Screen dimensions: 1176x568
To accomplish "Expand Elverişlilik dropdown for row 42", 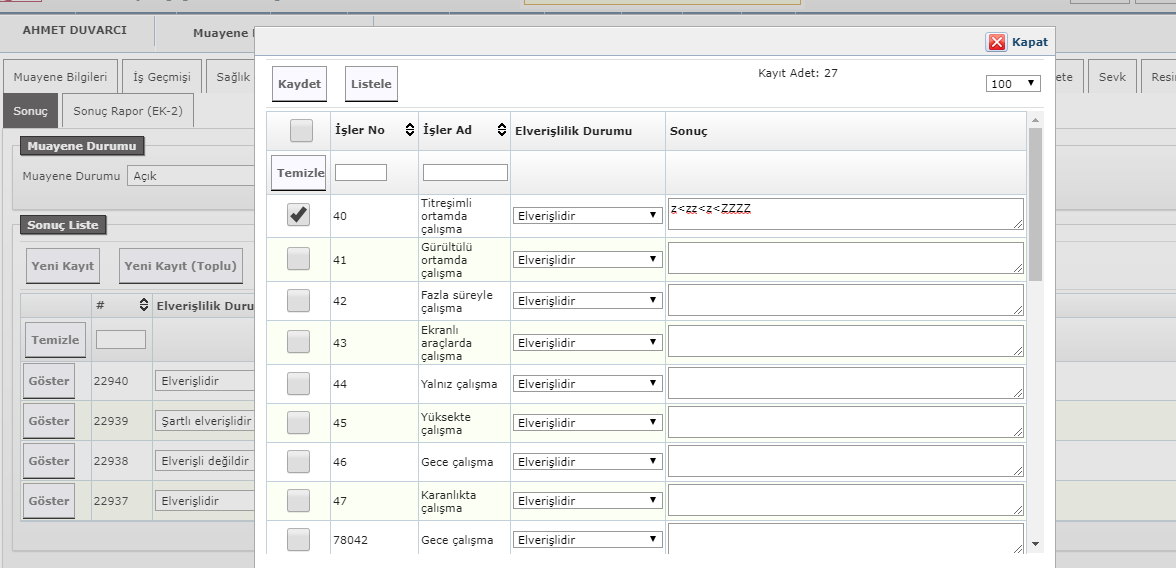I will (x=588, y=301).
